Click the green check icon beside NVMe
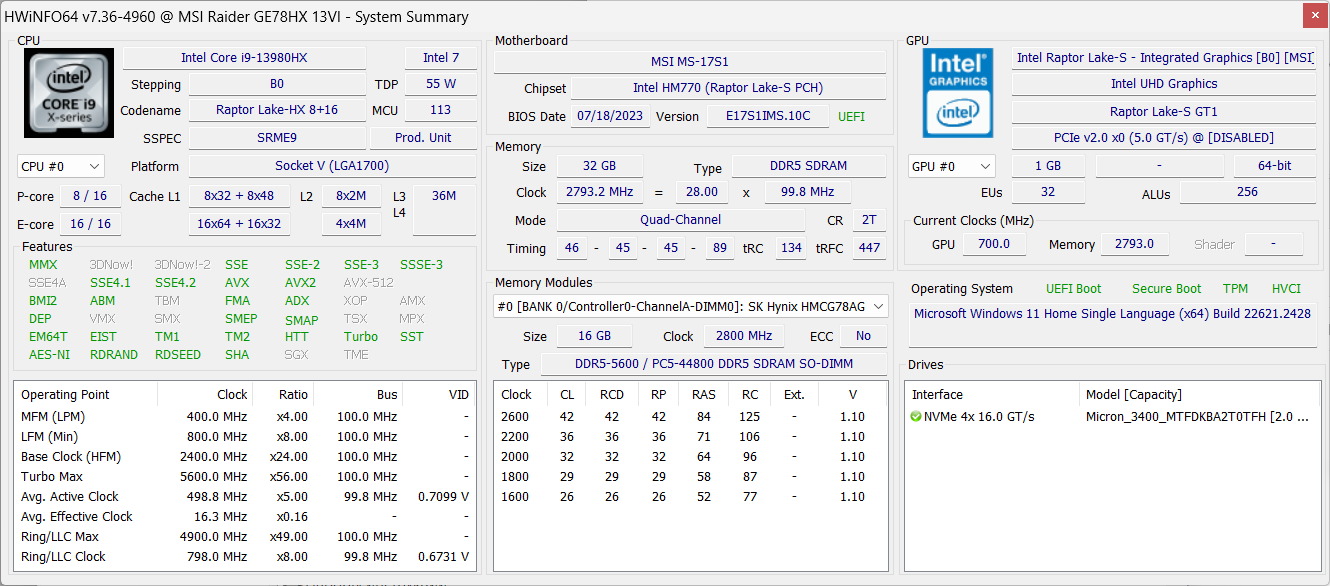 [x=916, y=417]
